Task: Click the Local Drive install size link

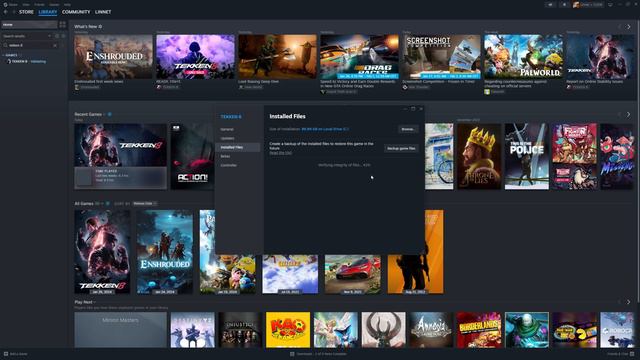Action: point(325,129)
